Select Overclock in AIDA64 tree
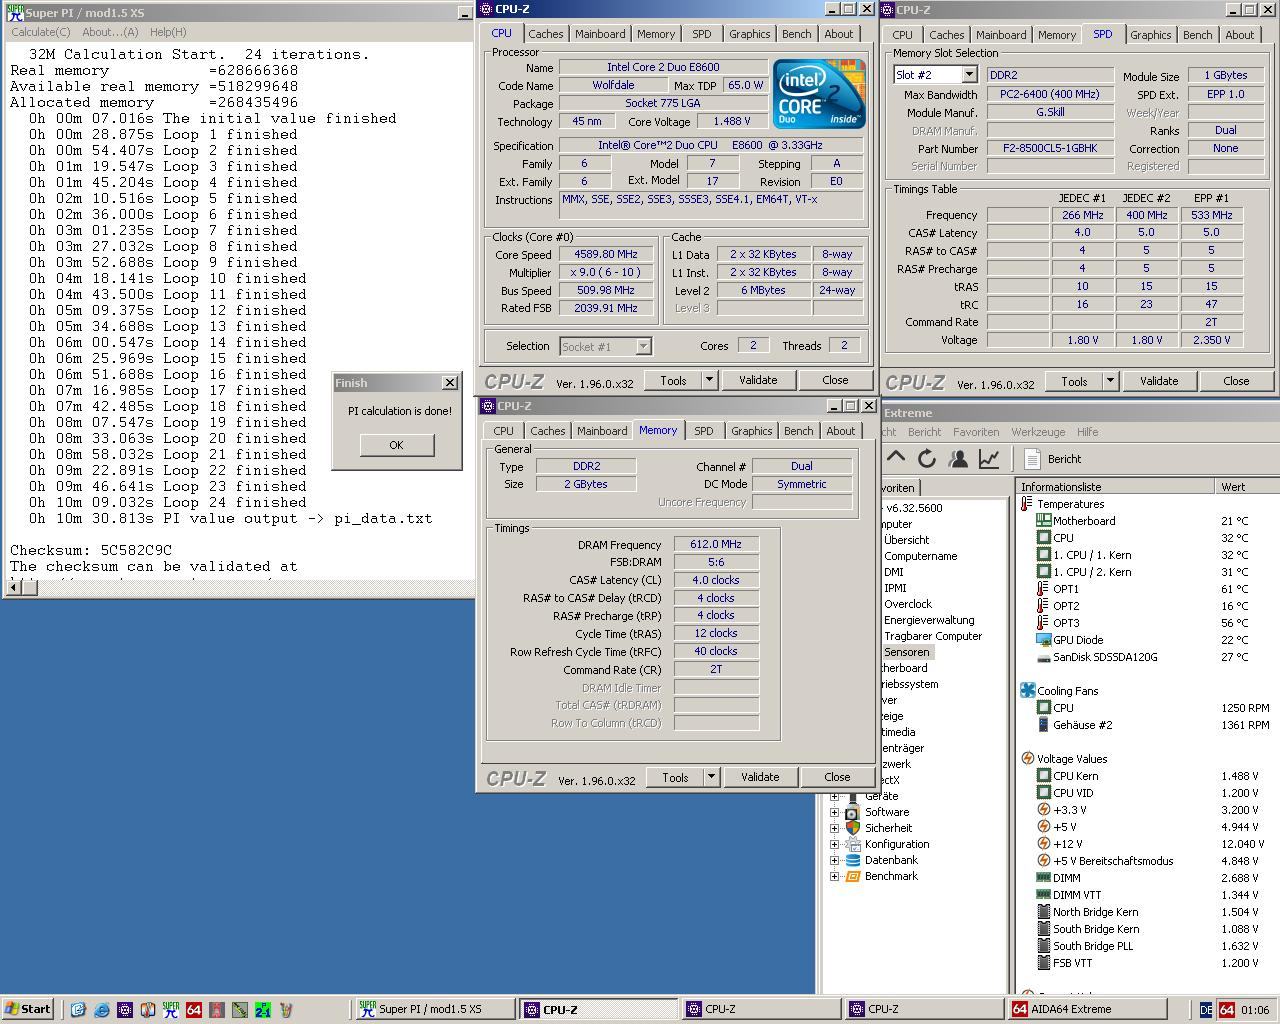The image size is (1280, 1024). click(908, 604)
